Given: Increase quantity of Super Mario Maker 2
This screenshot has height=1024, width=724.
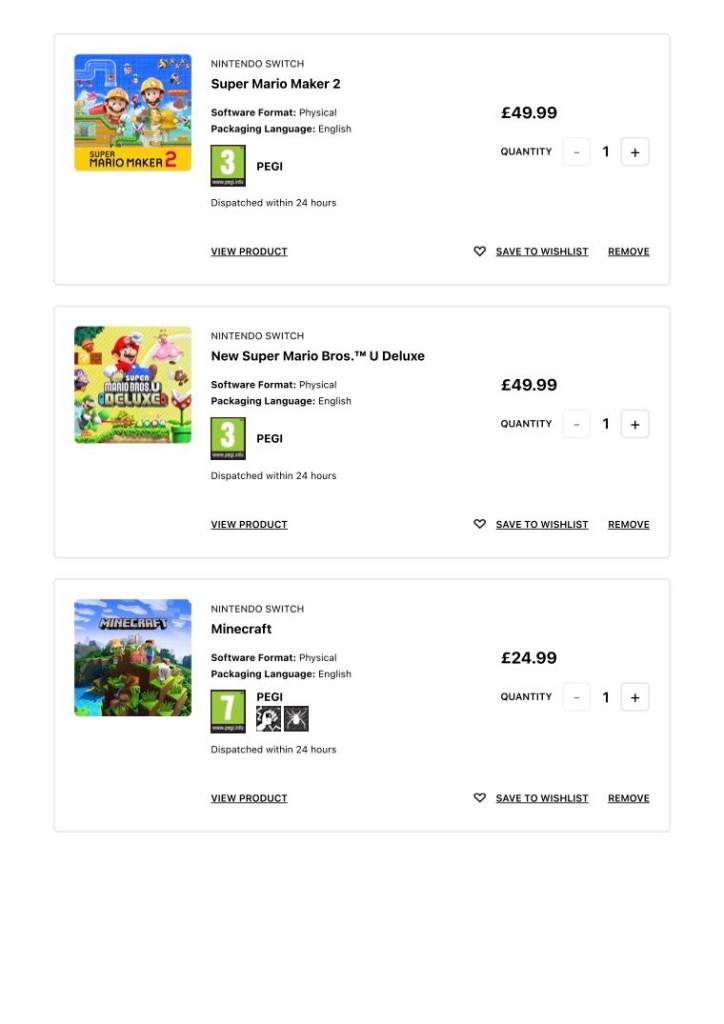Looking at the screenshot, I should [635, 152].
